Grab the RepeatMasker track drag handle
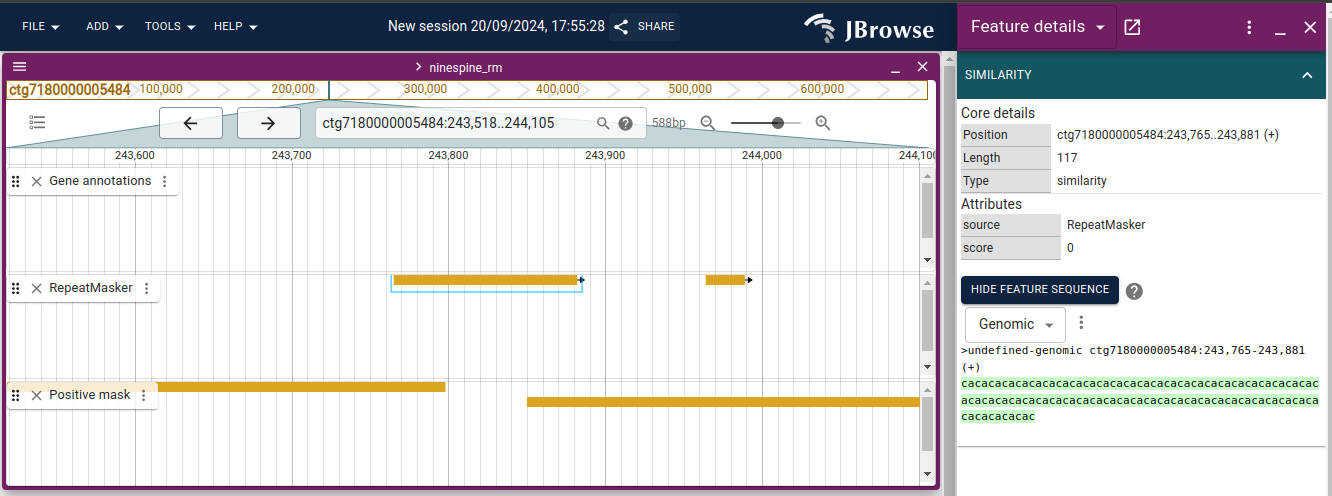Image resolution: width=1332 pixels, height=496 pixels. [x=16, y=288]
